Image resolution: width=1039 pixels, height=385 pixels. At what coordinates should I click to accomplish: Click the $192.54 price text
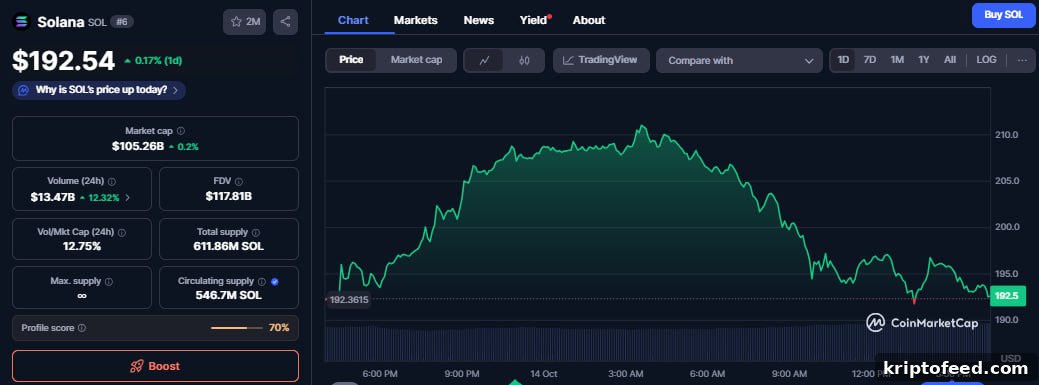[64, 61]
